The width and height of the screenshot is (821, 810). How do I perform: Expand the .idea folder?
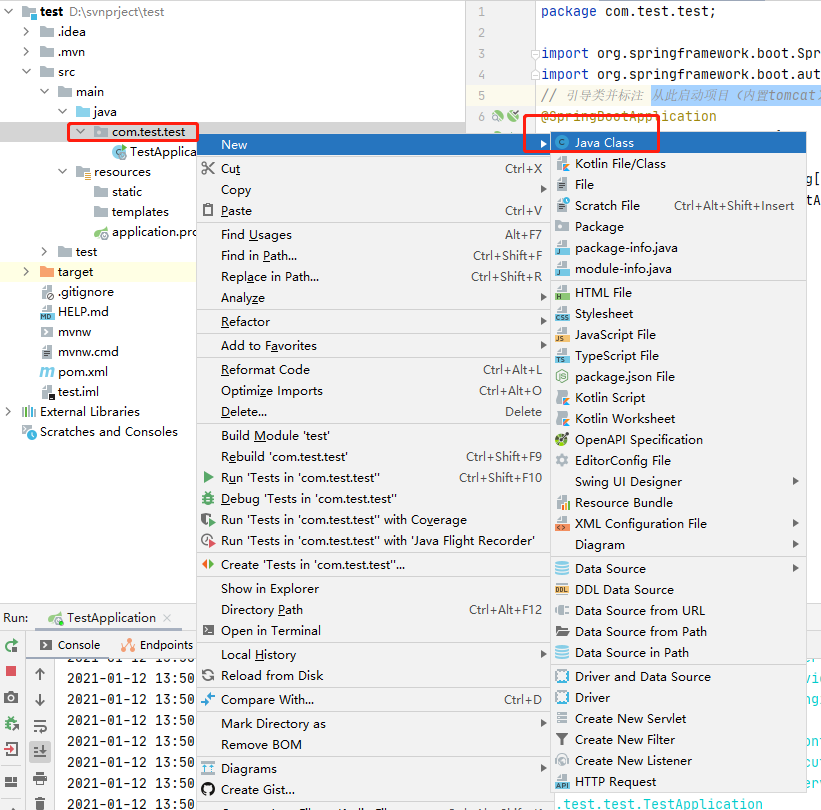pos(26,31)
